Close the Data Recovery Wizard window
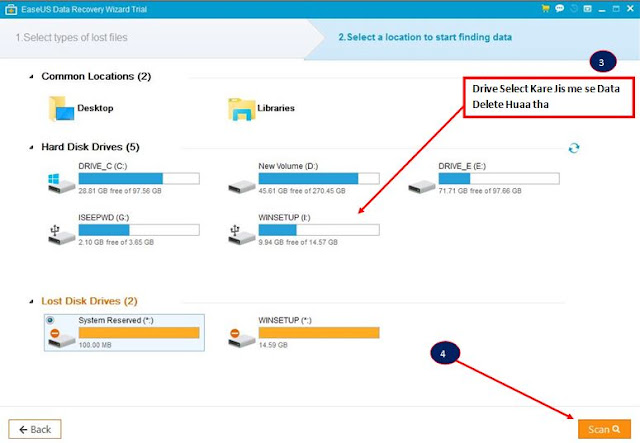The image size is (640, 443). coord(630,9)
